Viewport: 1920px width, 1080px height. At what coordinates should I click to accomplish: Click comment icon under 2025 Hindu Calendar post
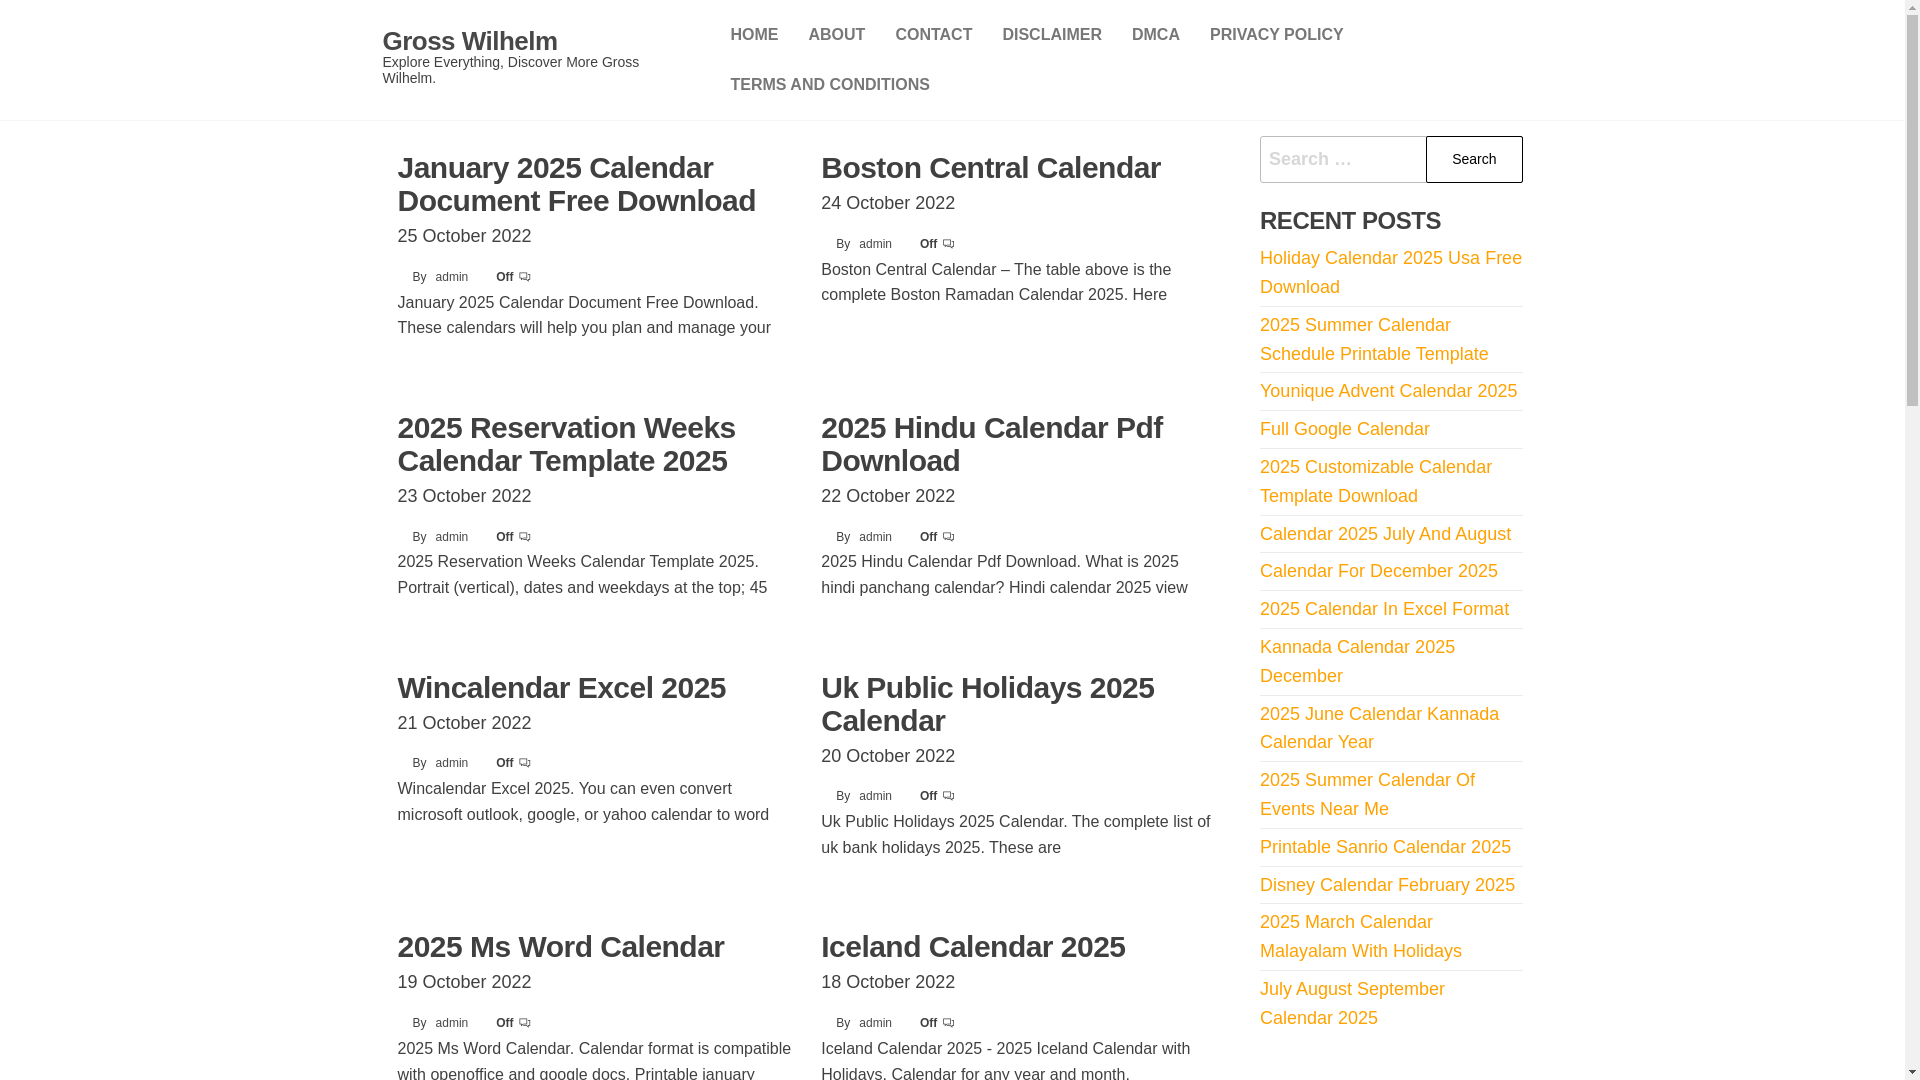pos(948,537)
